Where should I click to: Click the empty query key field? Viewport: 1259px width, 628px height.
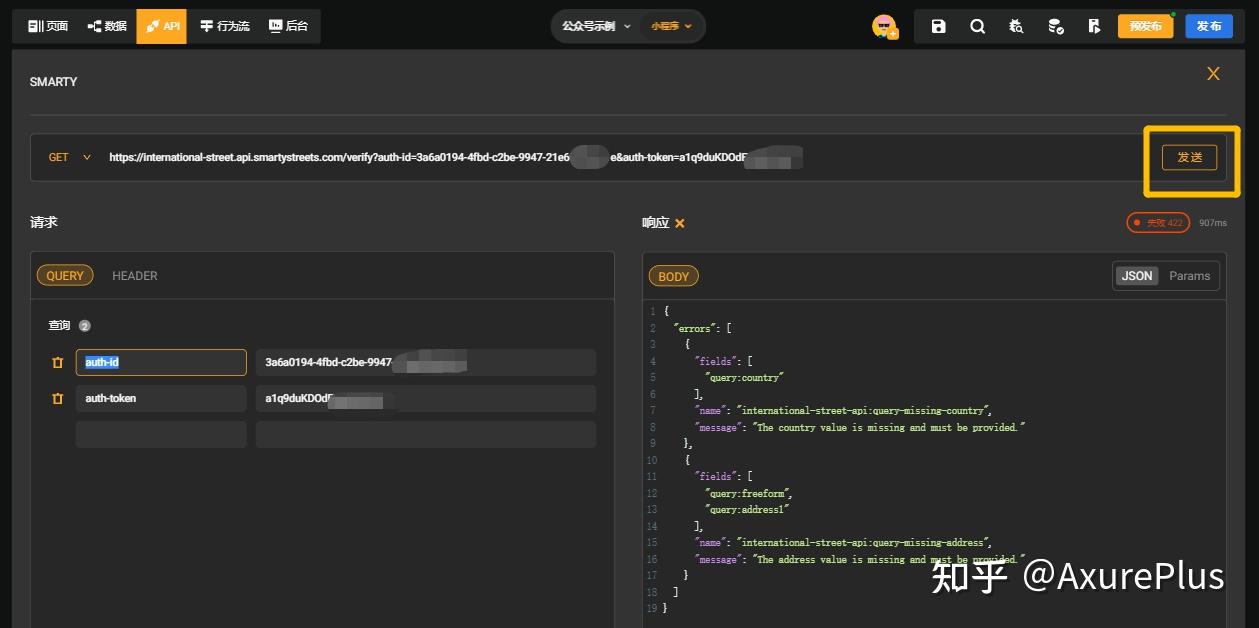coord(161,434)
